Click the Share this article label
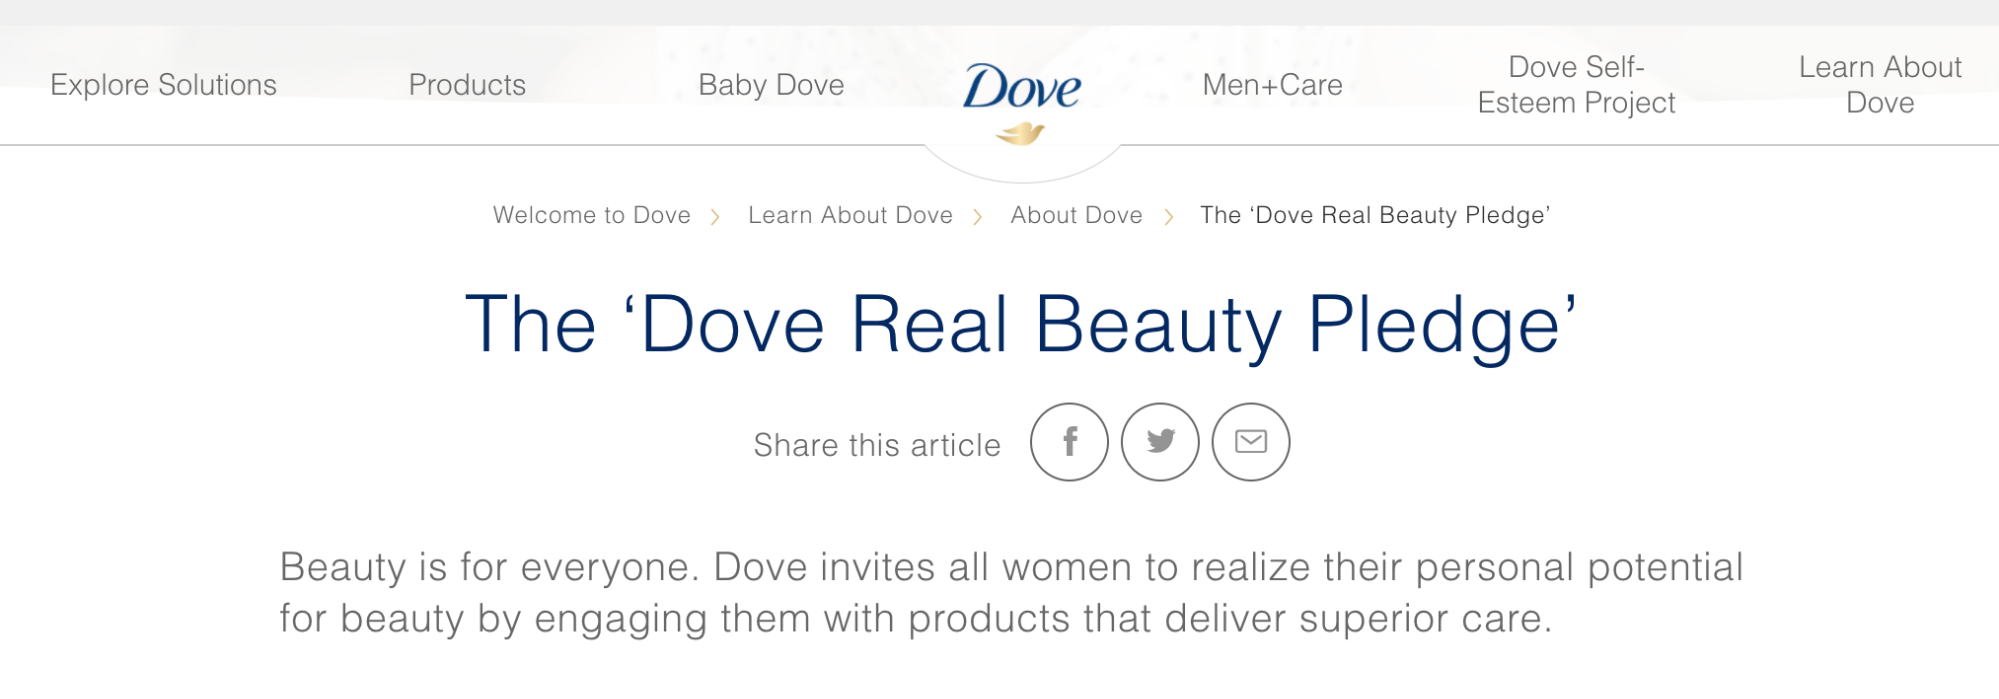 point(878,444)
